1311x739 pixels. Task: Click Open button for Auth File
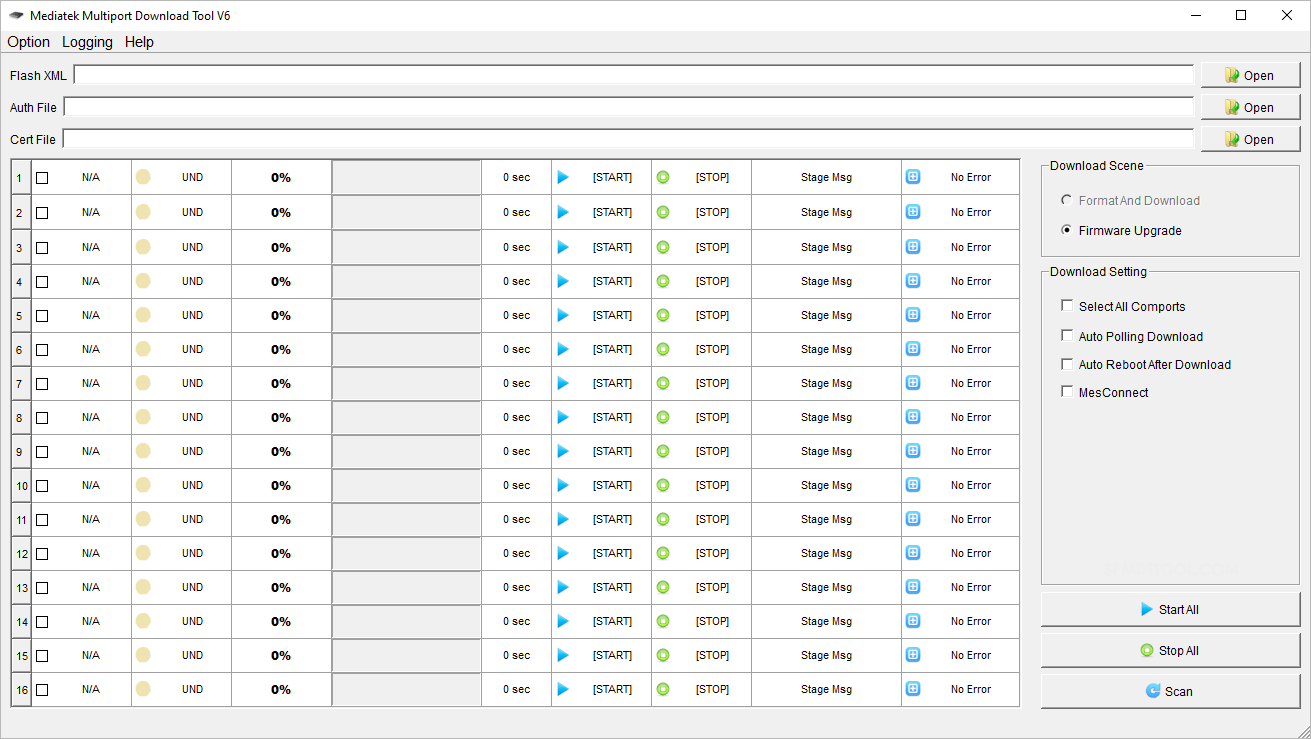(1251, 107)
